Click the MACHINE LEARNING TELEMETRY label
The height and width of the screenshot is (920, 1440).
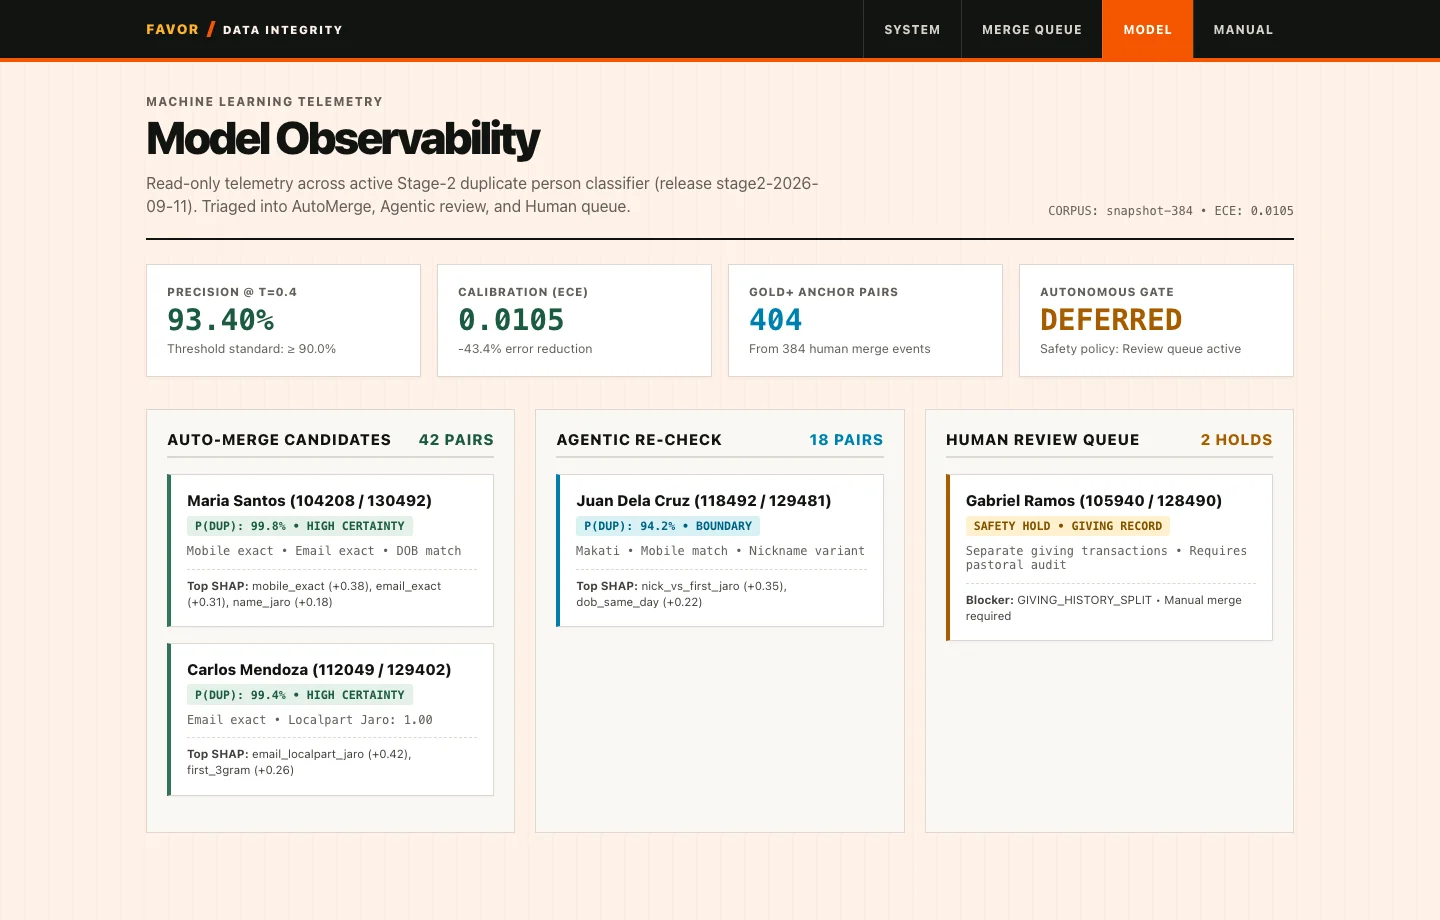[x=264, y=102]
